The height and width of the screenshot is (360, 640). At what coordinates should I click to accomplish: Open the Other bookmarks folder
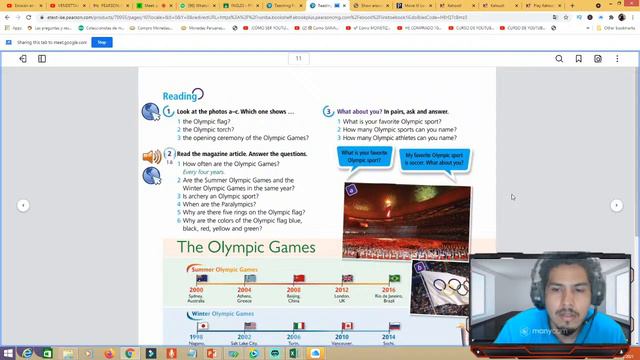(616, 28)
